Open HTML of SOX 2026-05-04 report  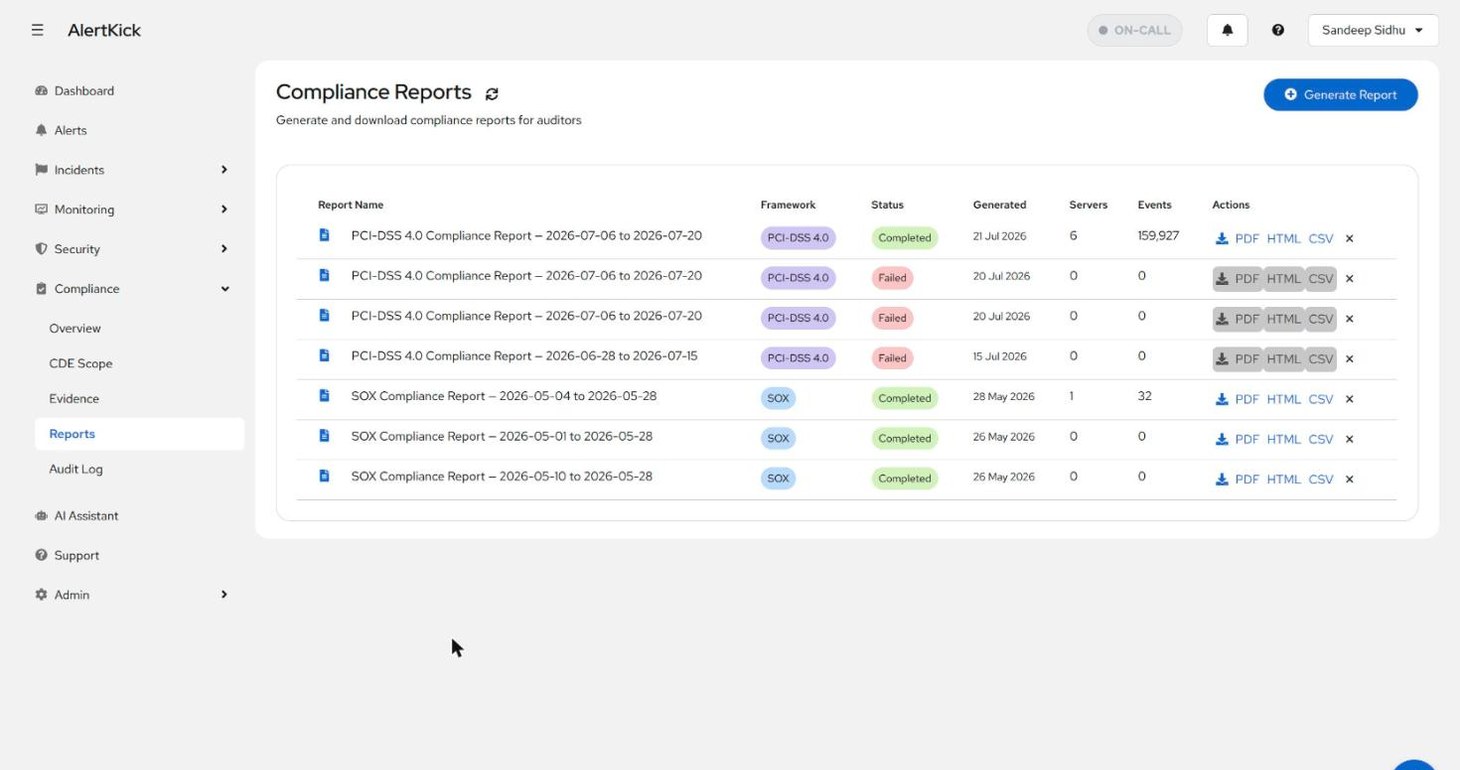1283,399
